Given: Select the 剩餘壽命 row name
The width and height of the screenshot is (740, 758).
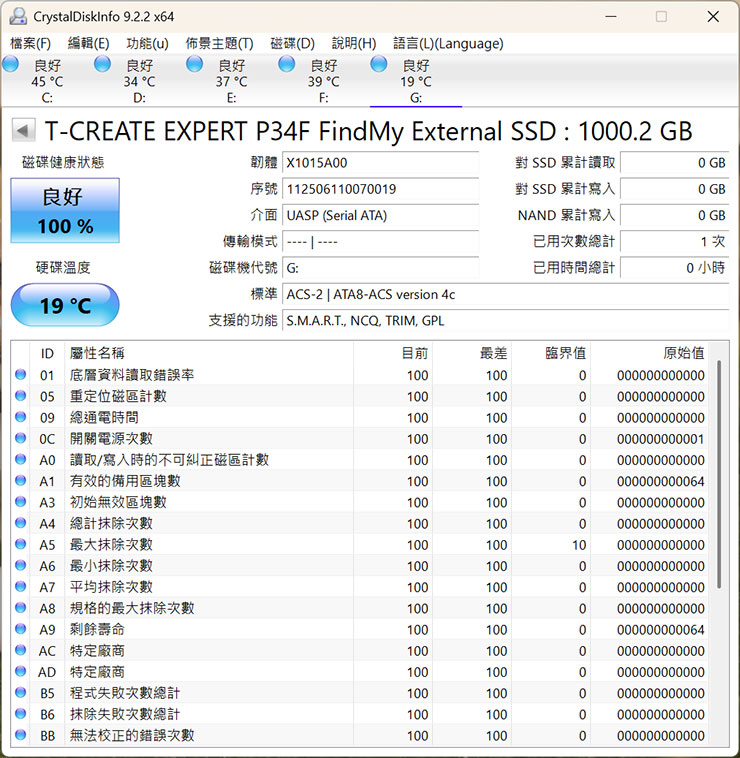Looking at the screenshot, I should [x=97, y=629].
